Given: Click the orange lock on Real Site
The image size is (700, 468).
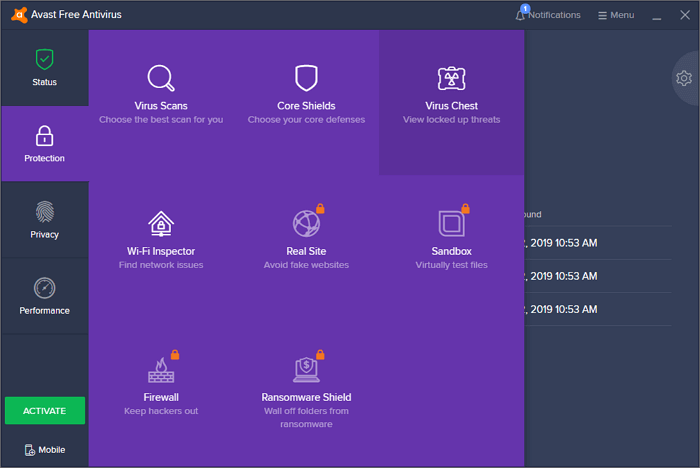Looking at the screenshot, I should point(320,209).
